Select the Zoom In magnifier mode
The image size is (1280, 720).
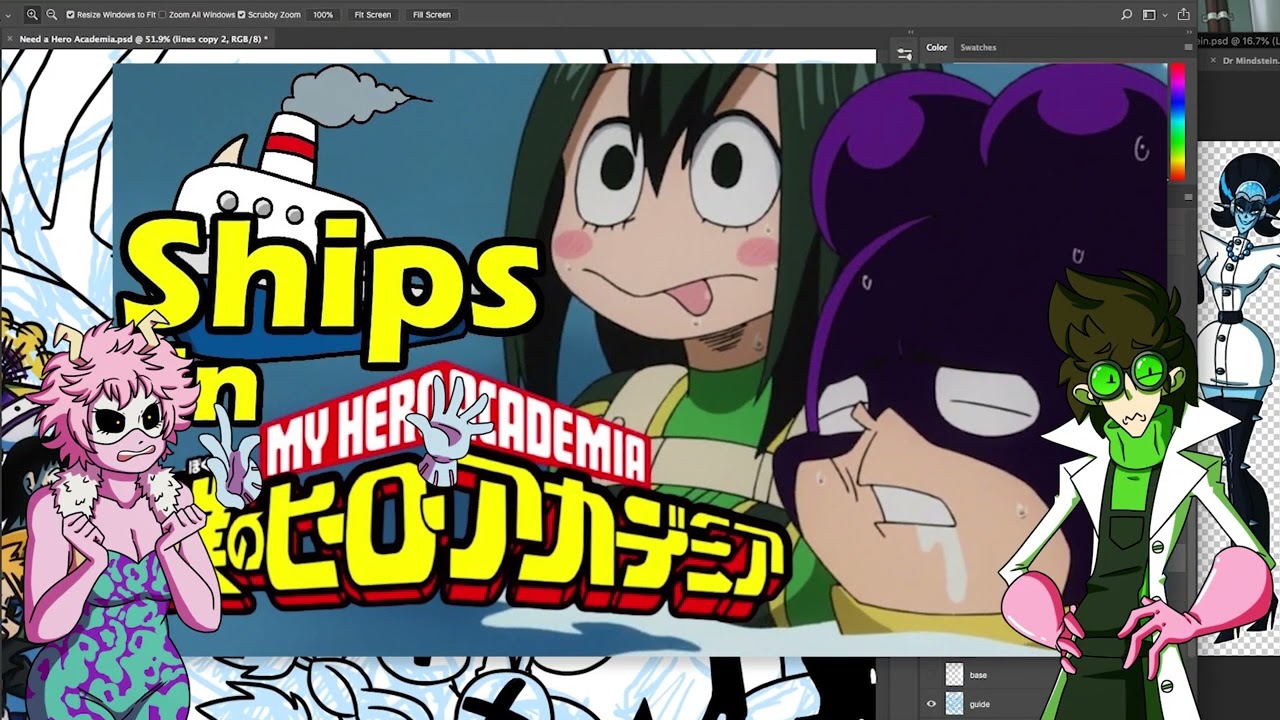tap(32, 14)
